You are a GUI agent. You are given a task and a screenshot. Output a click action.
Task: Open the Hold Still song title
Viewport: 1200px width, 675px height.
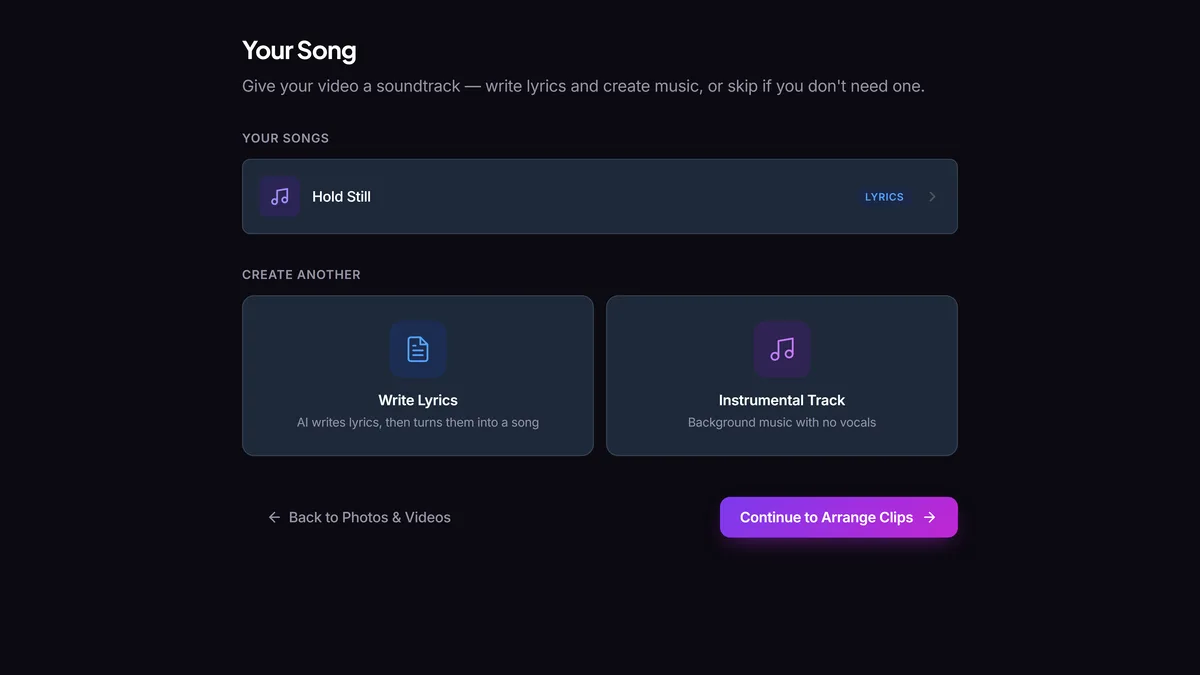coord(341,197)
